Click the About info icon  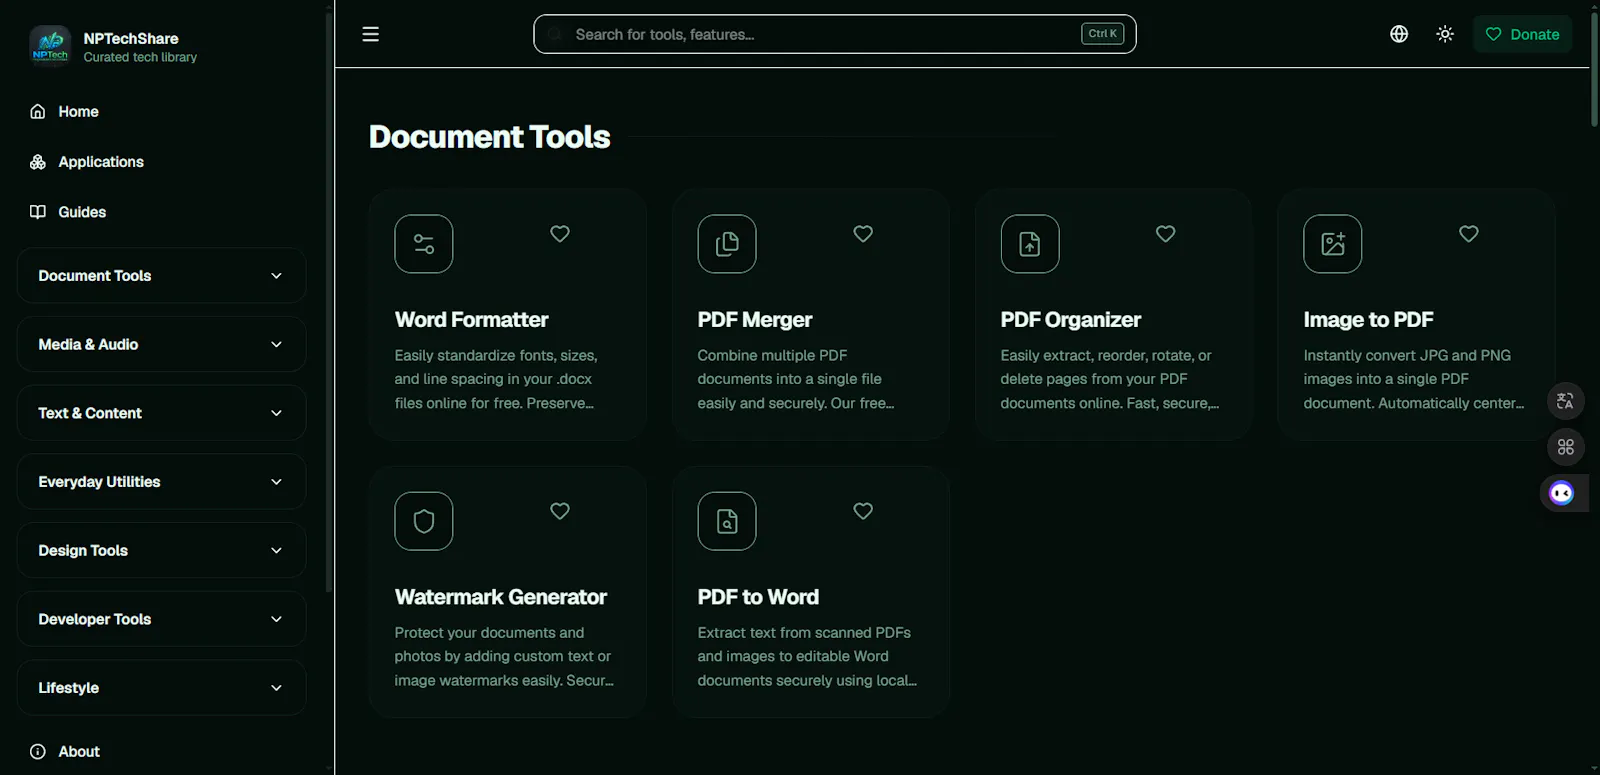tap(38, 751)
